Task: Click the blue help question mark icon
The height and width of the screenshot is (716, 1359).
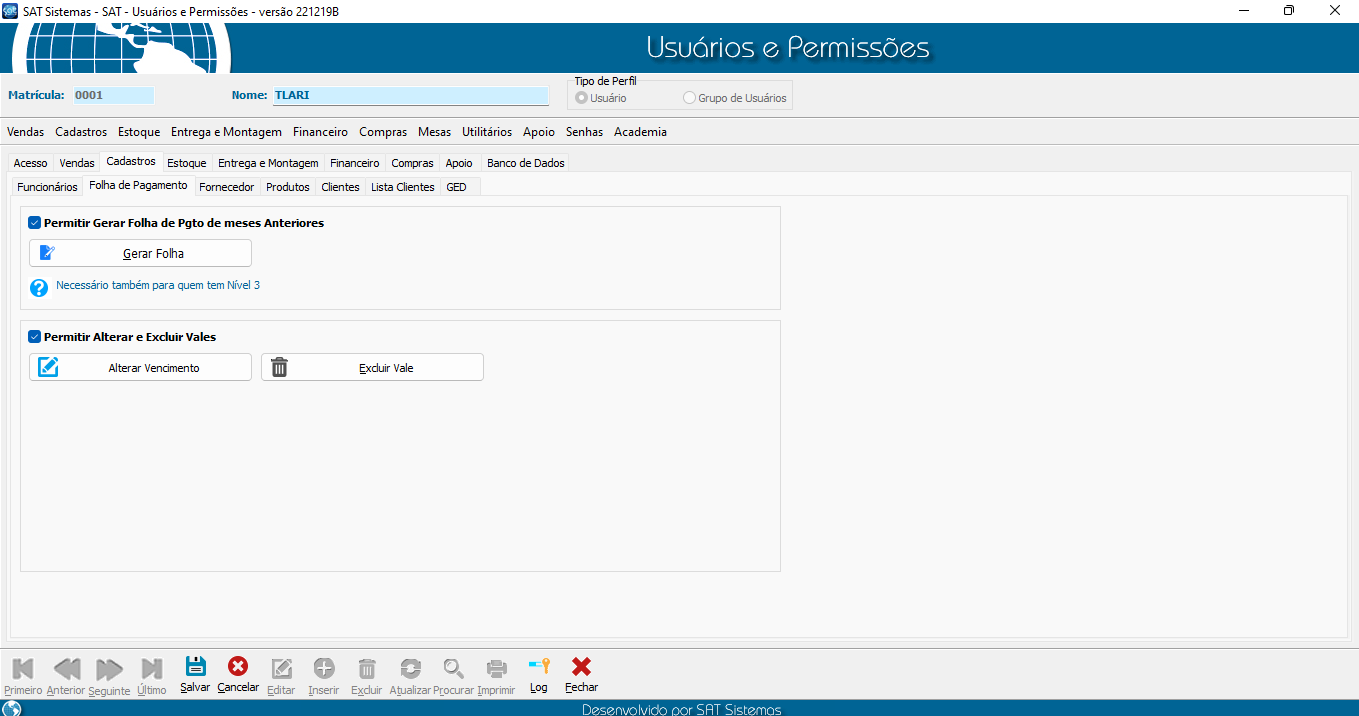Action: (x=39, y=287)
